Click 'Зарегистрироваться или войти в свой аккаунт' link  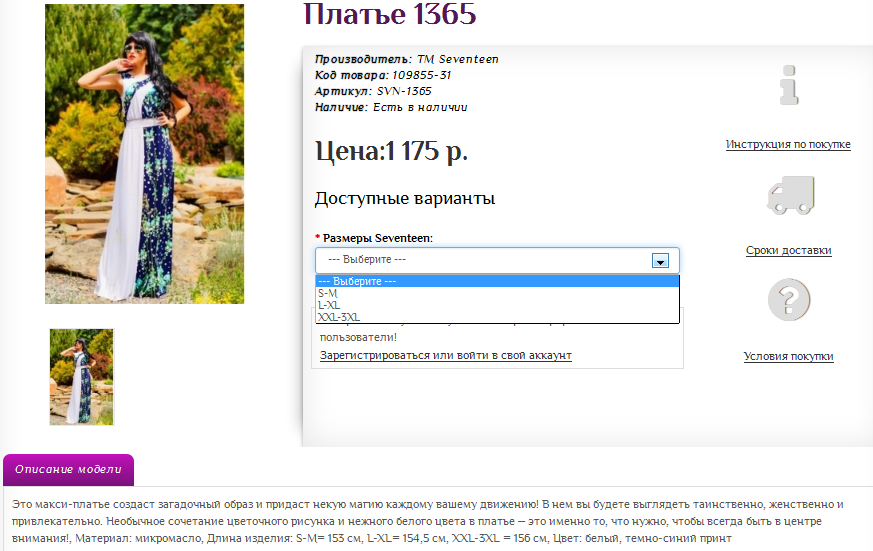coord(445,355)
